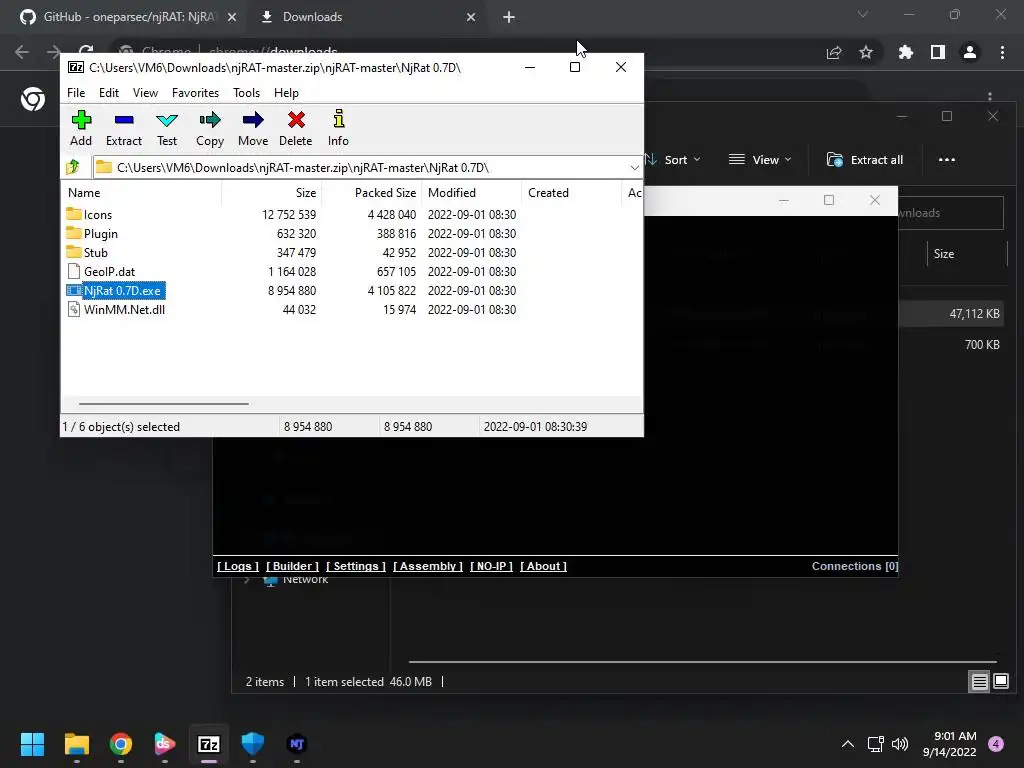The width and height of the screenshot is (1024, 768).
Task: Click the Chrome profile avatar icon
Action: pyautogui.click(x=970, y=52)
